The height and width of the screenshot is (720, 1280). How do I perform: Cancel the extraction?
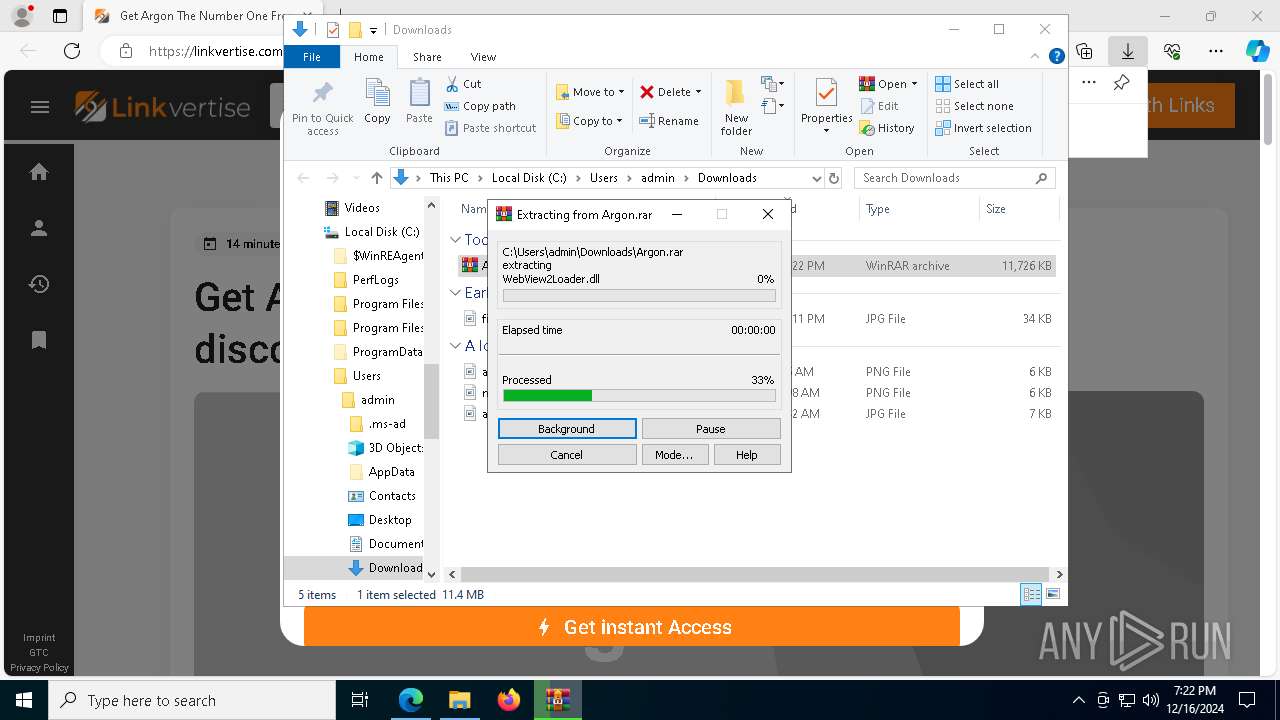pos(567,455)
